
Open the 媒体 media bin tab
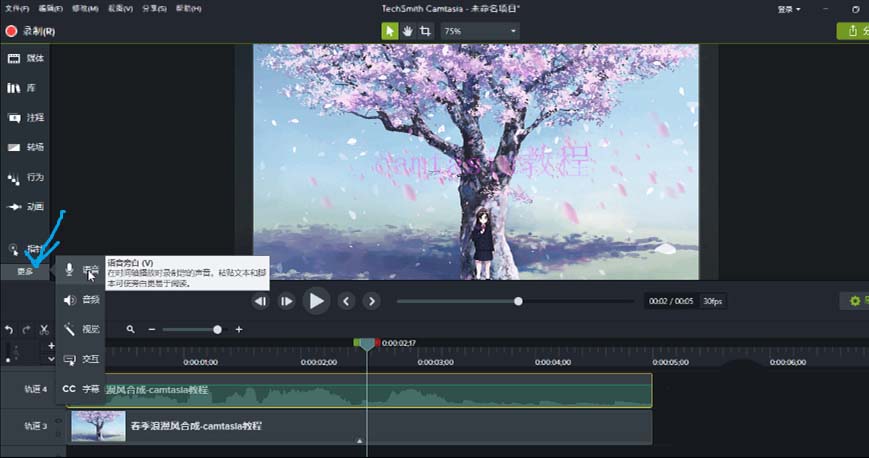tap(25, 58)
